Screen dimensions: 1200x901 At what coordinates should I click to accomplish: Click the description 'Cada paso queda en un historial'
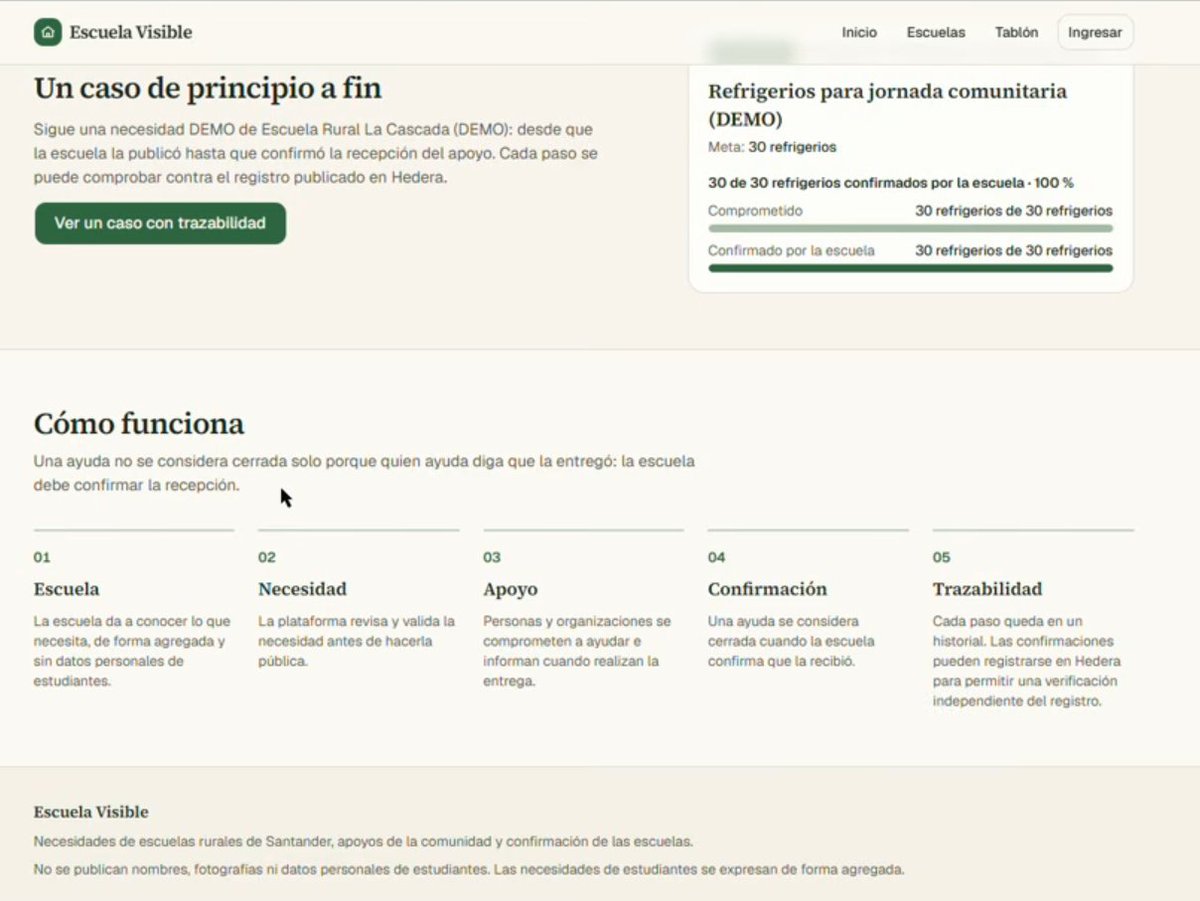(1027, 661)
